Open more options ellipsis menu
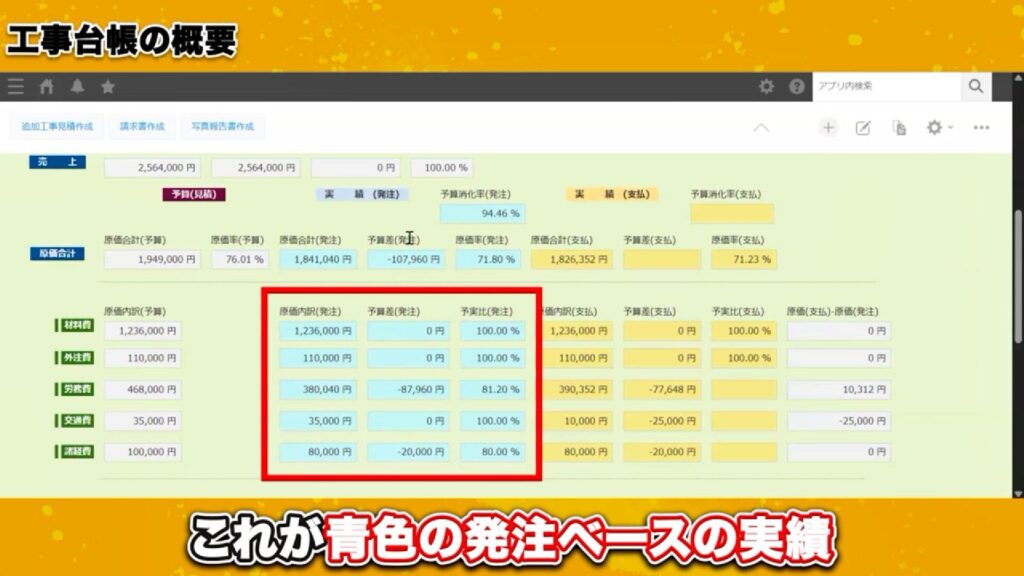This screenshot has height=576, width=1024. click(x=981, y=127)
